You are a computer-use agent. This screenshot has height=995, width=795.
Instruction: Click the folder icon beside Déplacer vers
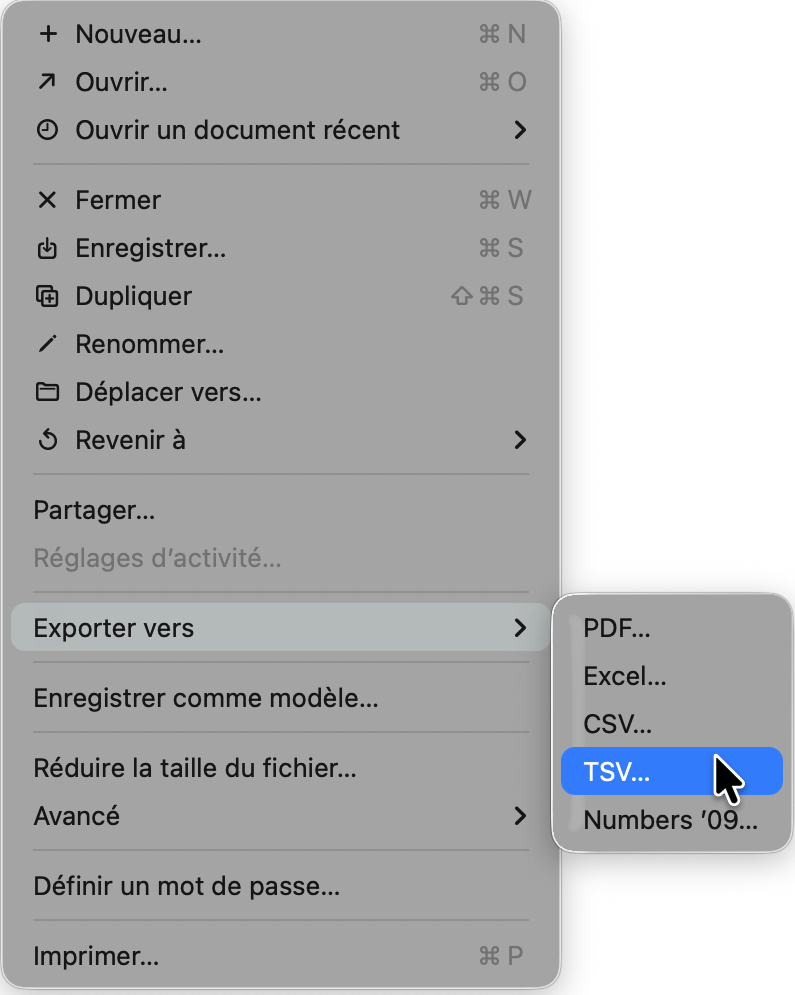(47, 392)
